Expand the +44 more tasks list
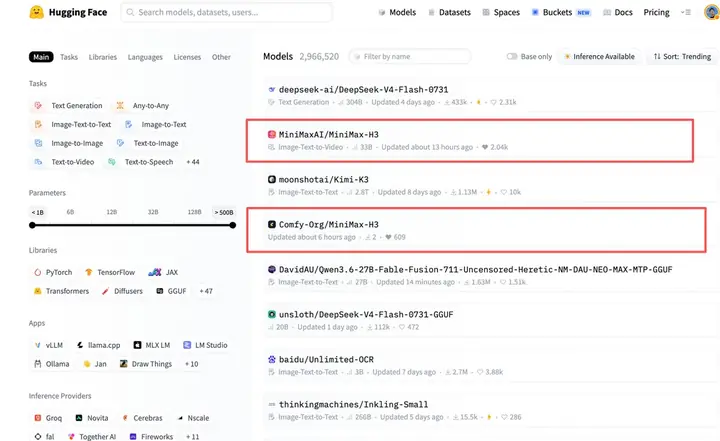This screenshot has height=441, width=720. [x=193, y=162]
